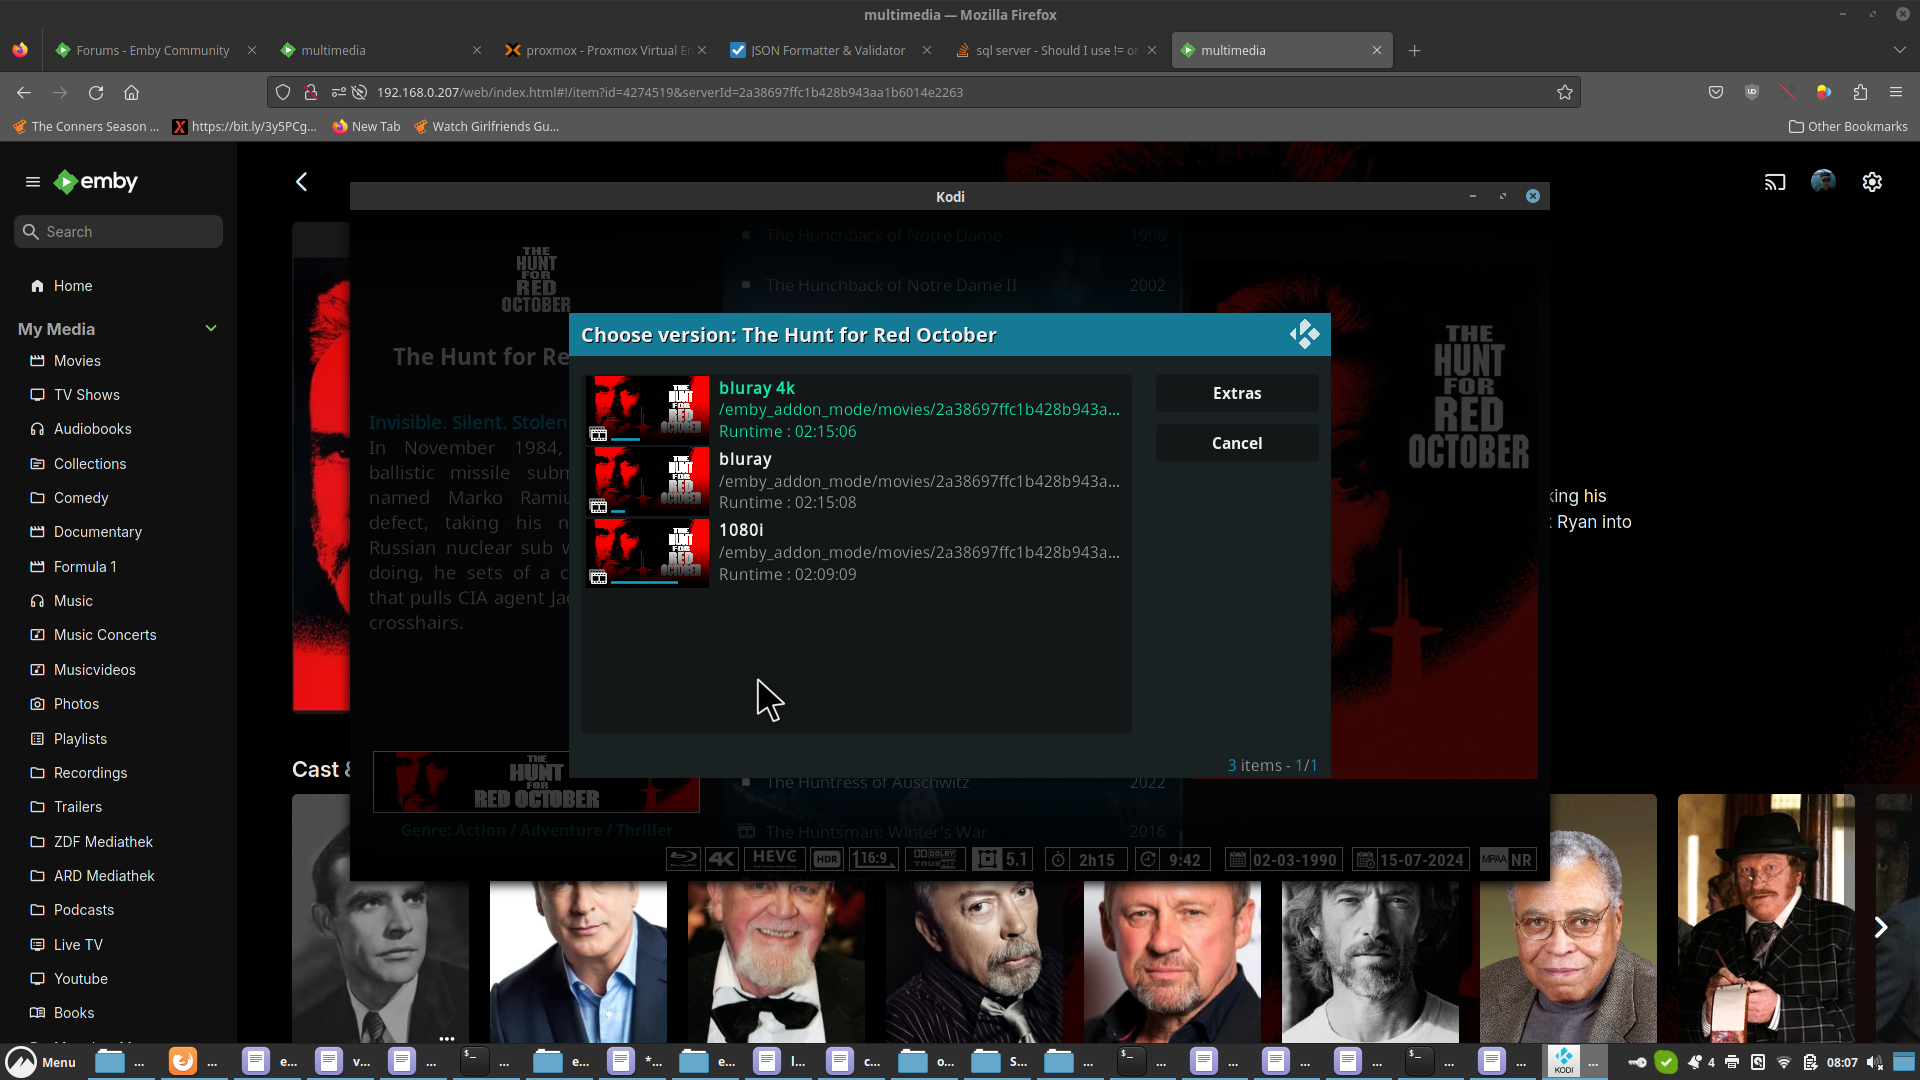
Task: Click Kodi icon in taskbar
Action: 1564,1061
